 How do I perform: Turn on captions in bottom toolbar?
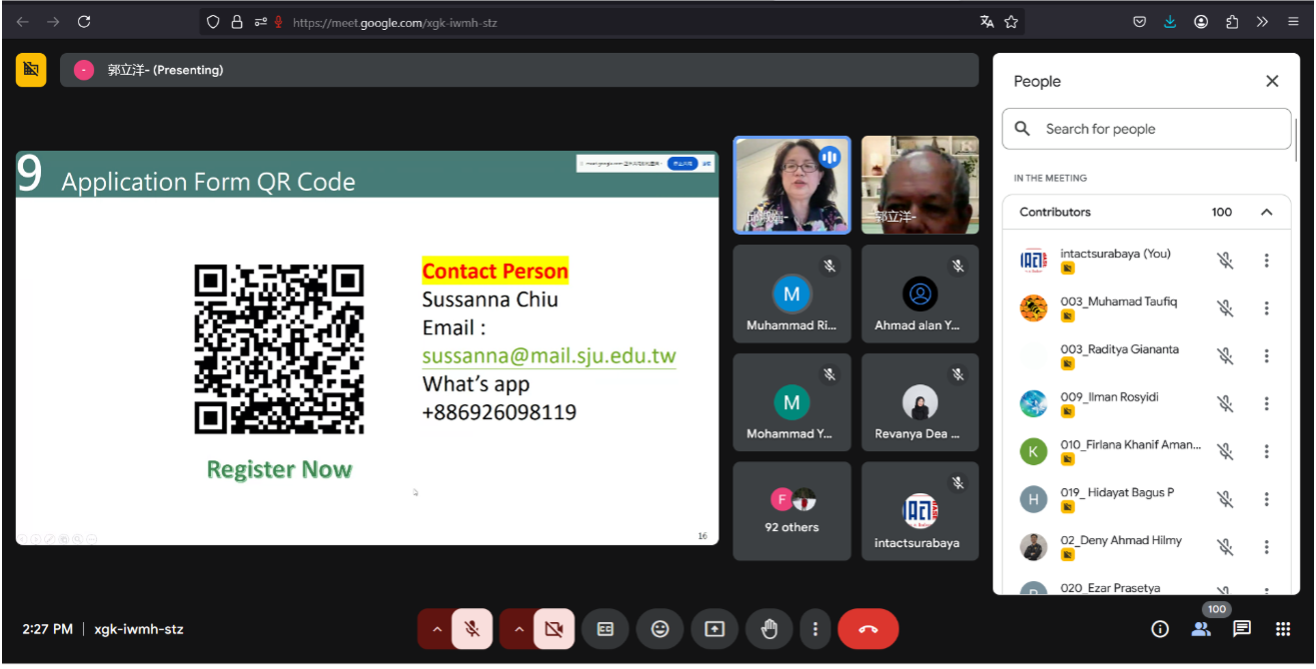[x=605, y=629]
